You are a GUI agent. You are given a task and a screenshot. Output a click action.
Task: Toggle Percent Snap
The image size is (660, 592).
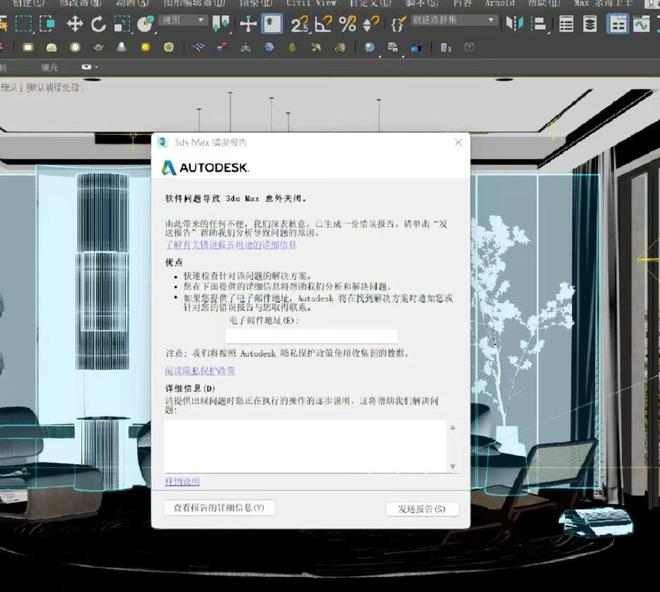[x=347, y=24]
